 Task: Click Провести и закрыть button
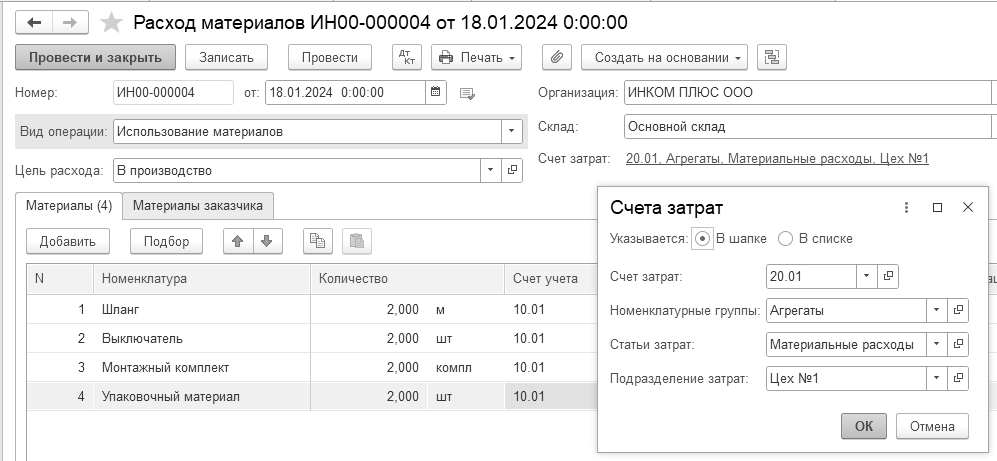pos(95,57)
